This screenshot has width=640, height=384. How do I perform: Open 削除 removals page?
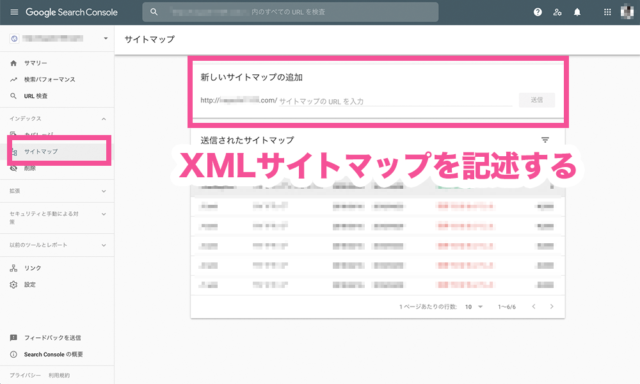point(30,168)
